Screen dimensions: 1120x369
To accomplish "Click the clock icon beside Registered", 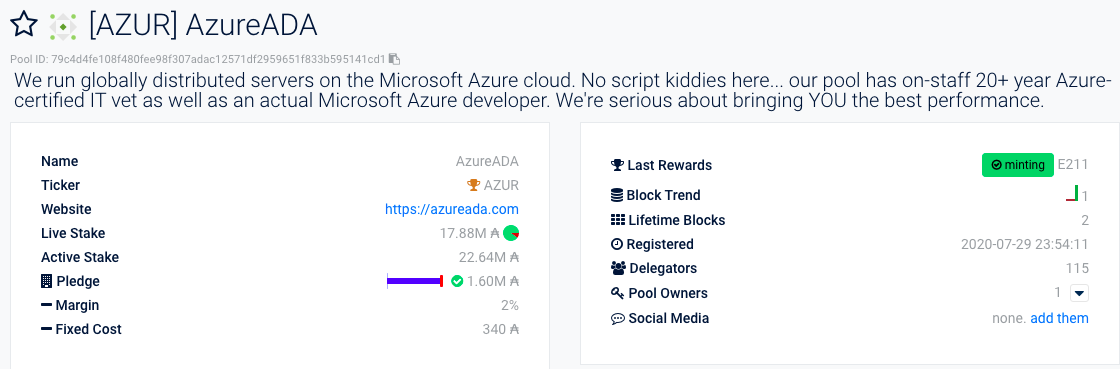I will coord(617,244).
